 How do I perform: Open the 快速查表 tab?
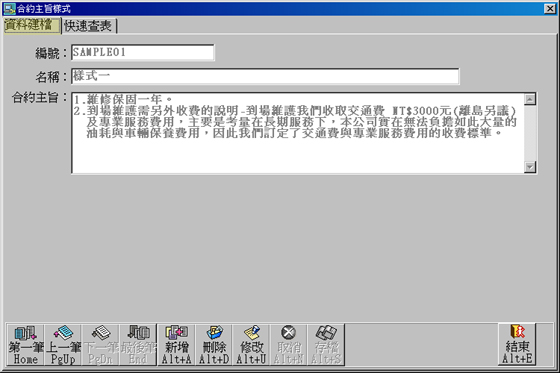coord(89,26)
